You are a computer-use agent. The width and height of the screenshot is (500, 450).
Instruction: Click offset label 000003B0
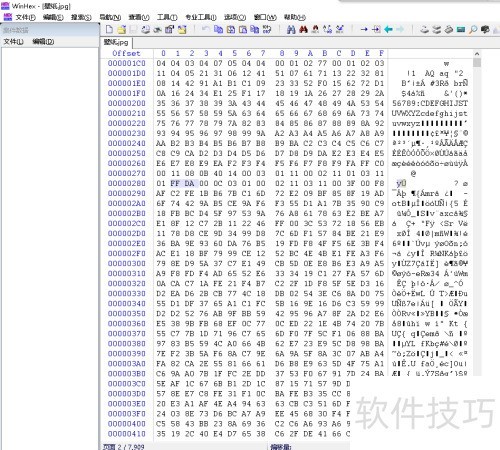tap(127, 374)
